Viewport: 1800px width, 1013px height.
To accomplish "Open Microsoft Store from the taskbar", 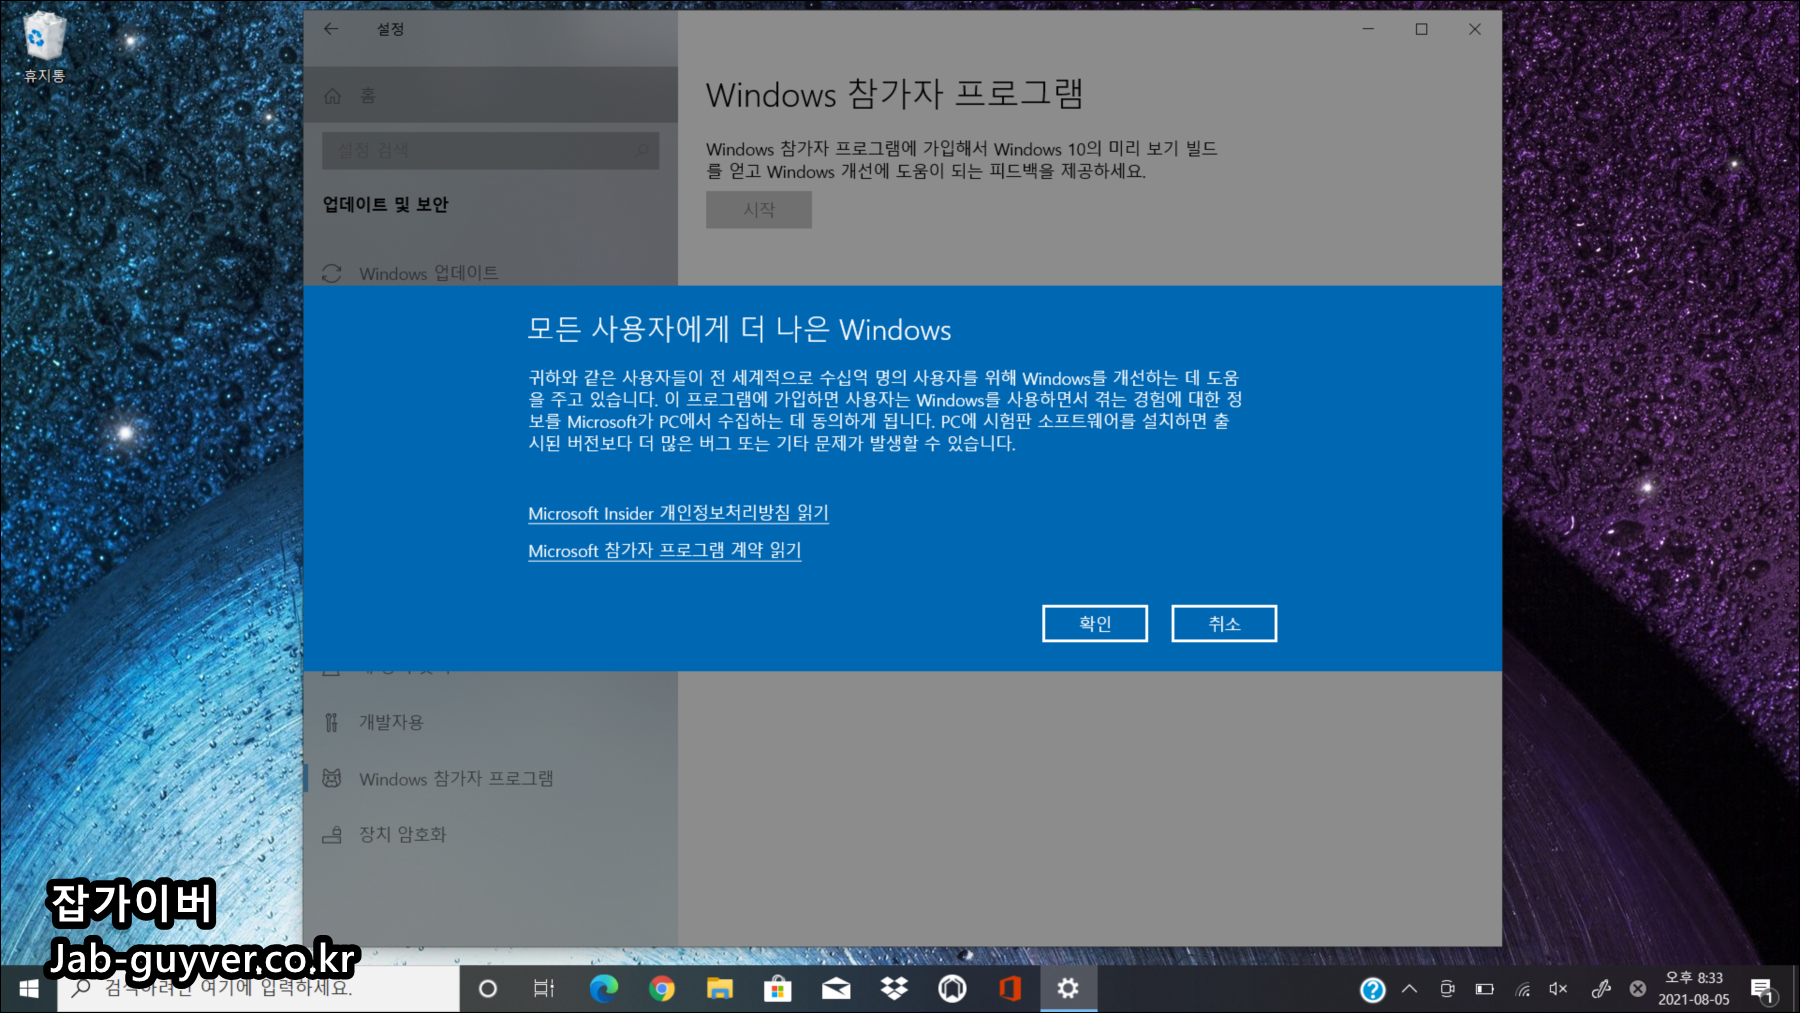I will coord(778,989).
